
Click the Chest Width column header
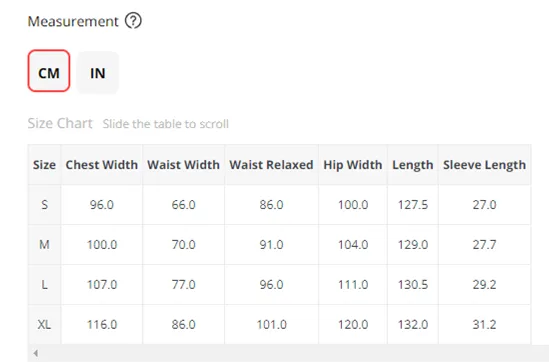pyautogui.click(x=102, y=165)
